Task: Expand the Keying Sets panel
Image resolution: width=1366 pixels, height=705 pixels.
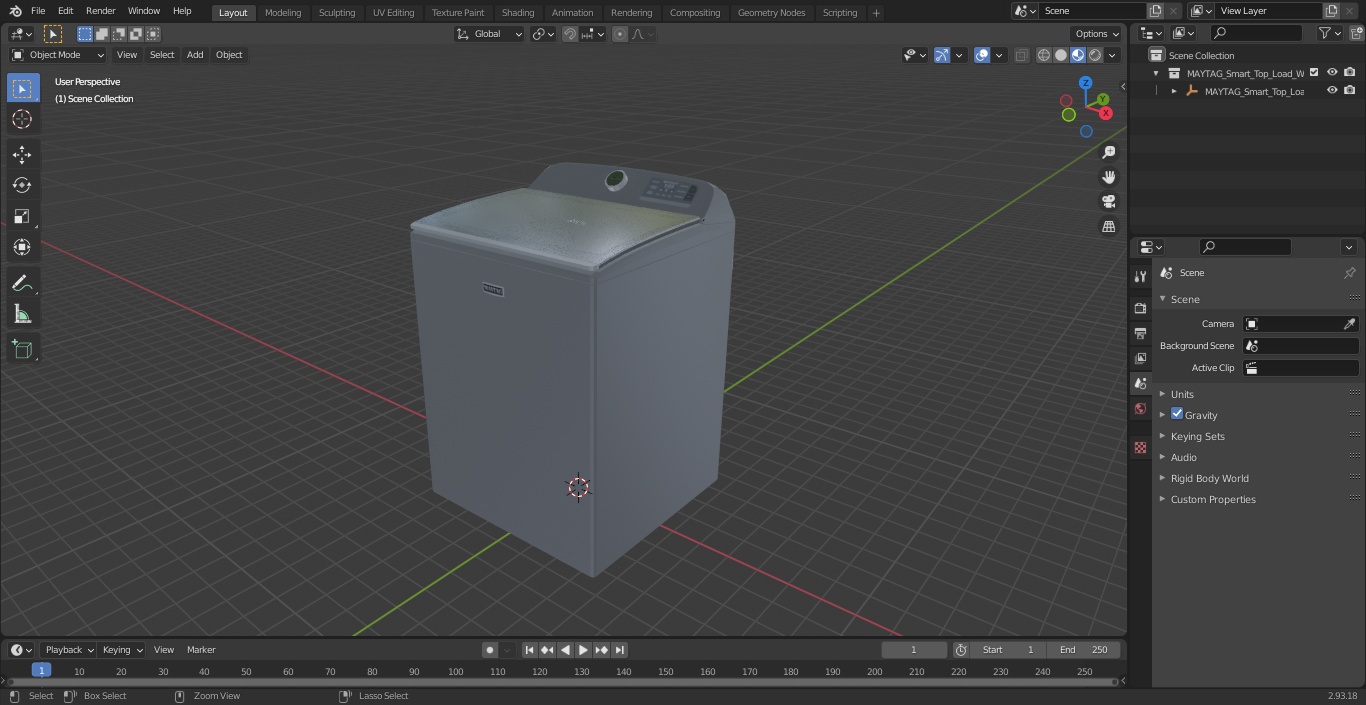Action: tap(1197, 436)
